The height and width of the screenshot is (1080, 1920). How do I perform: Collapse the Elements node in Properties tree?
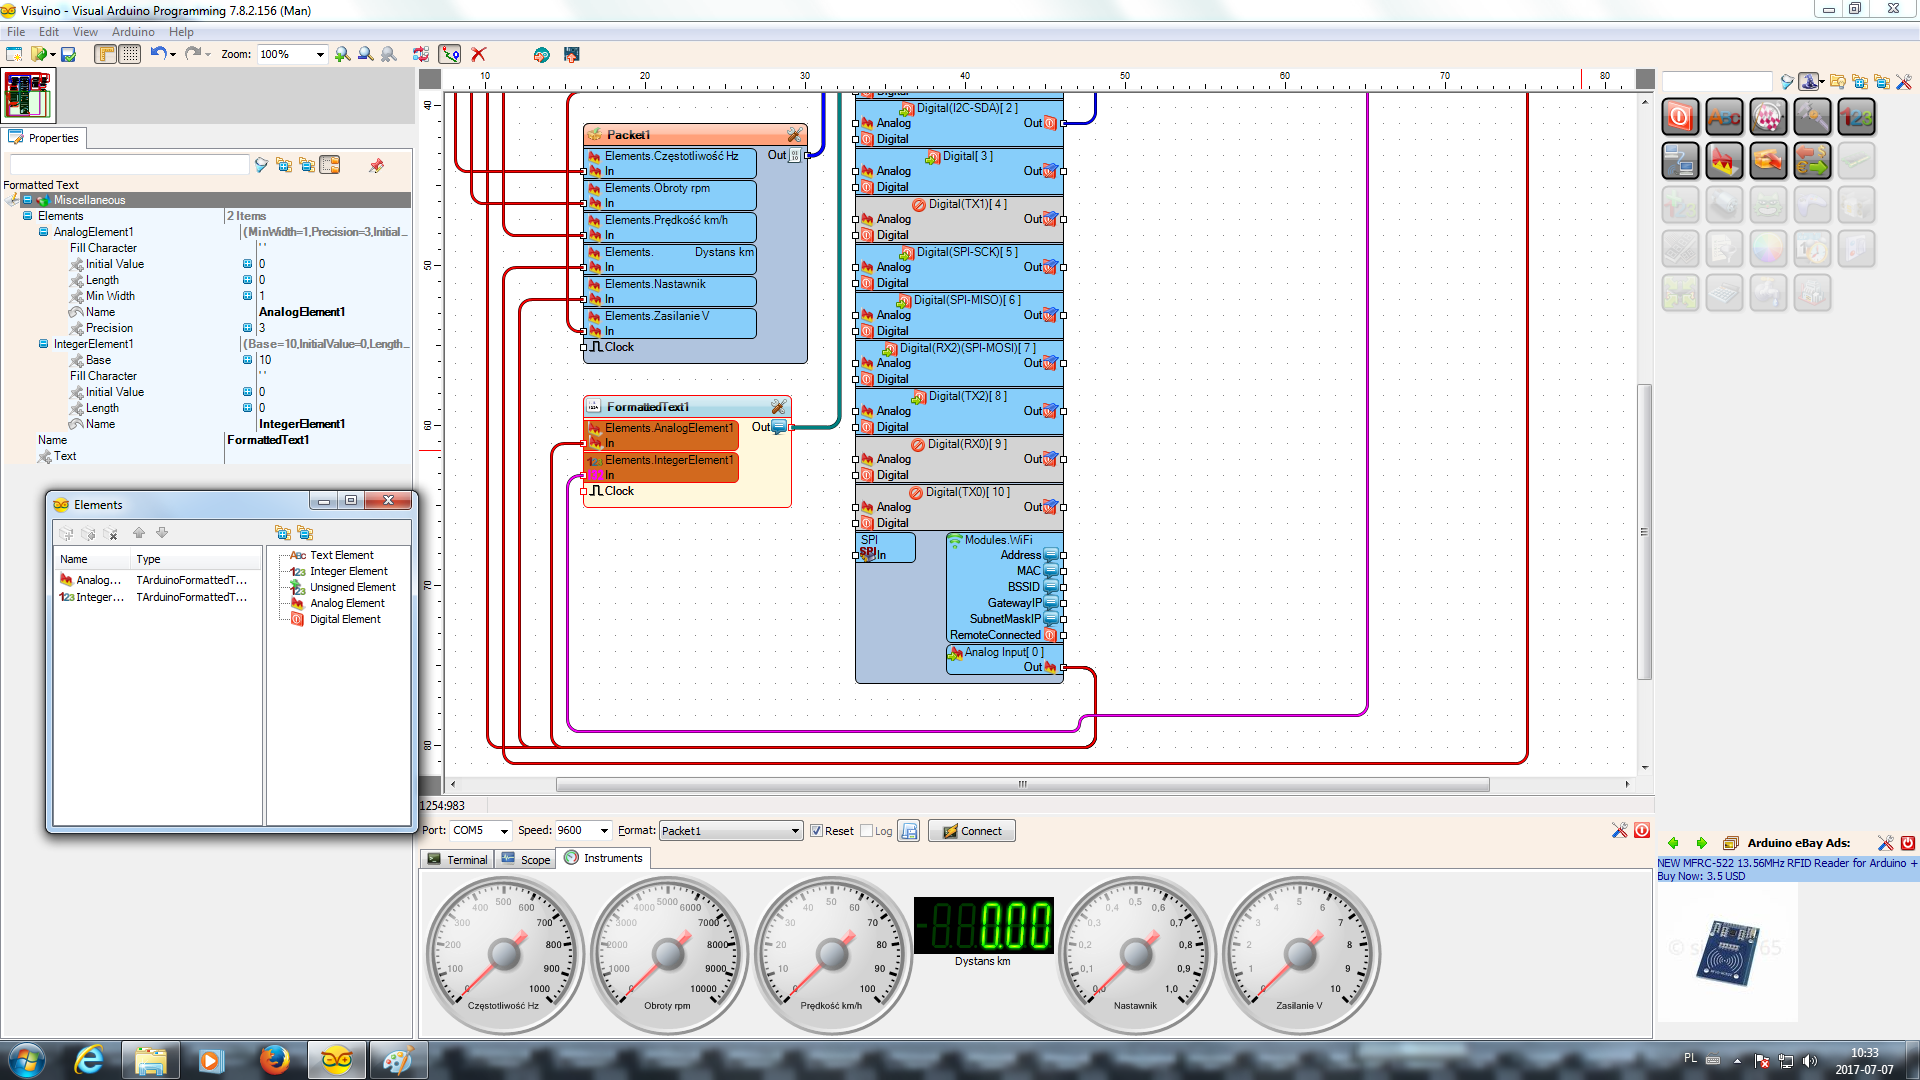point(27,216)
